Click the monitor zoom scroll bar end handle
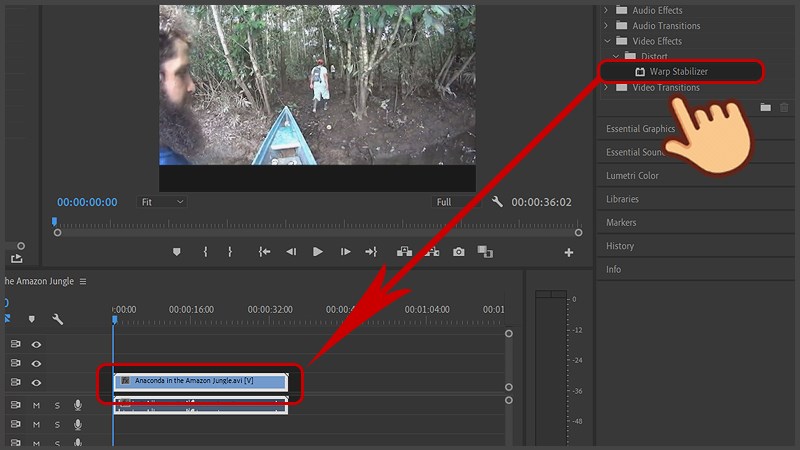800x450 pixels. [x=578, y=233]
